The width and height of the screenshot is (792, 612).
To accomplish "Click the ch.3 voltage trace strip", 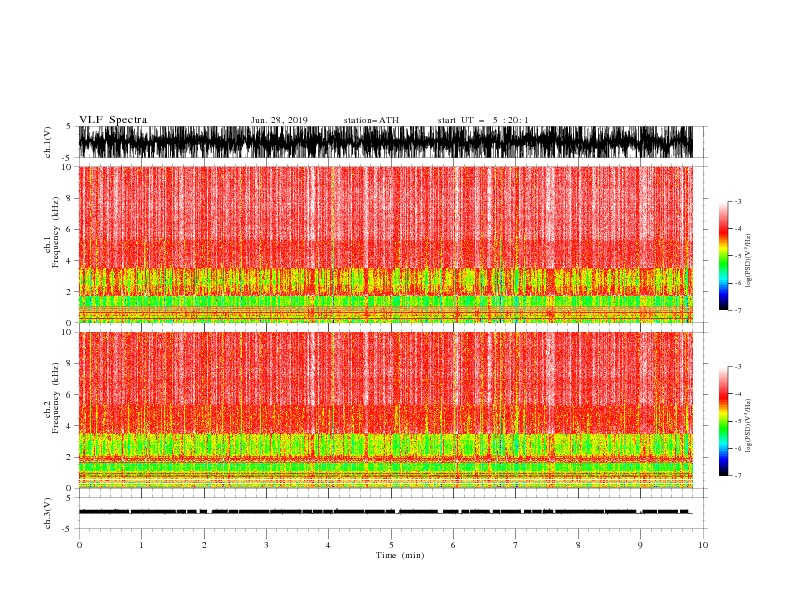I will (385, 512).
